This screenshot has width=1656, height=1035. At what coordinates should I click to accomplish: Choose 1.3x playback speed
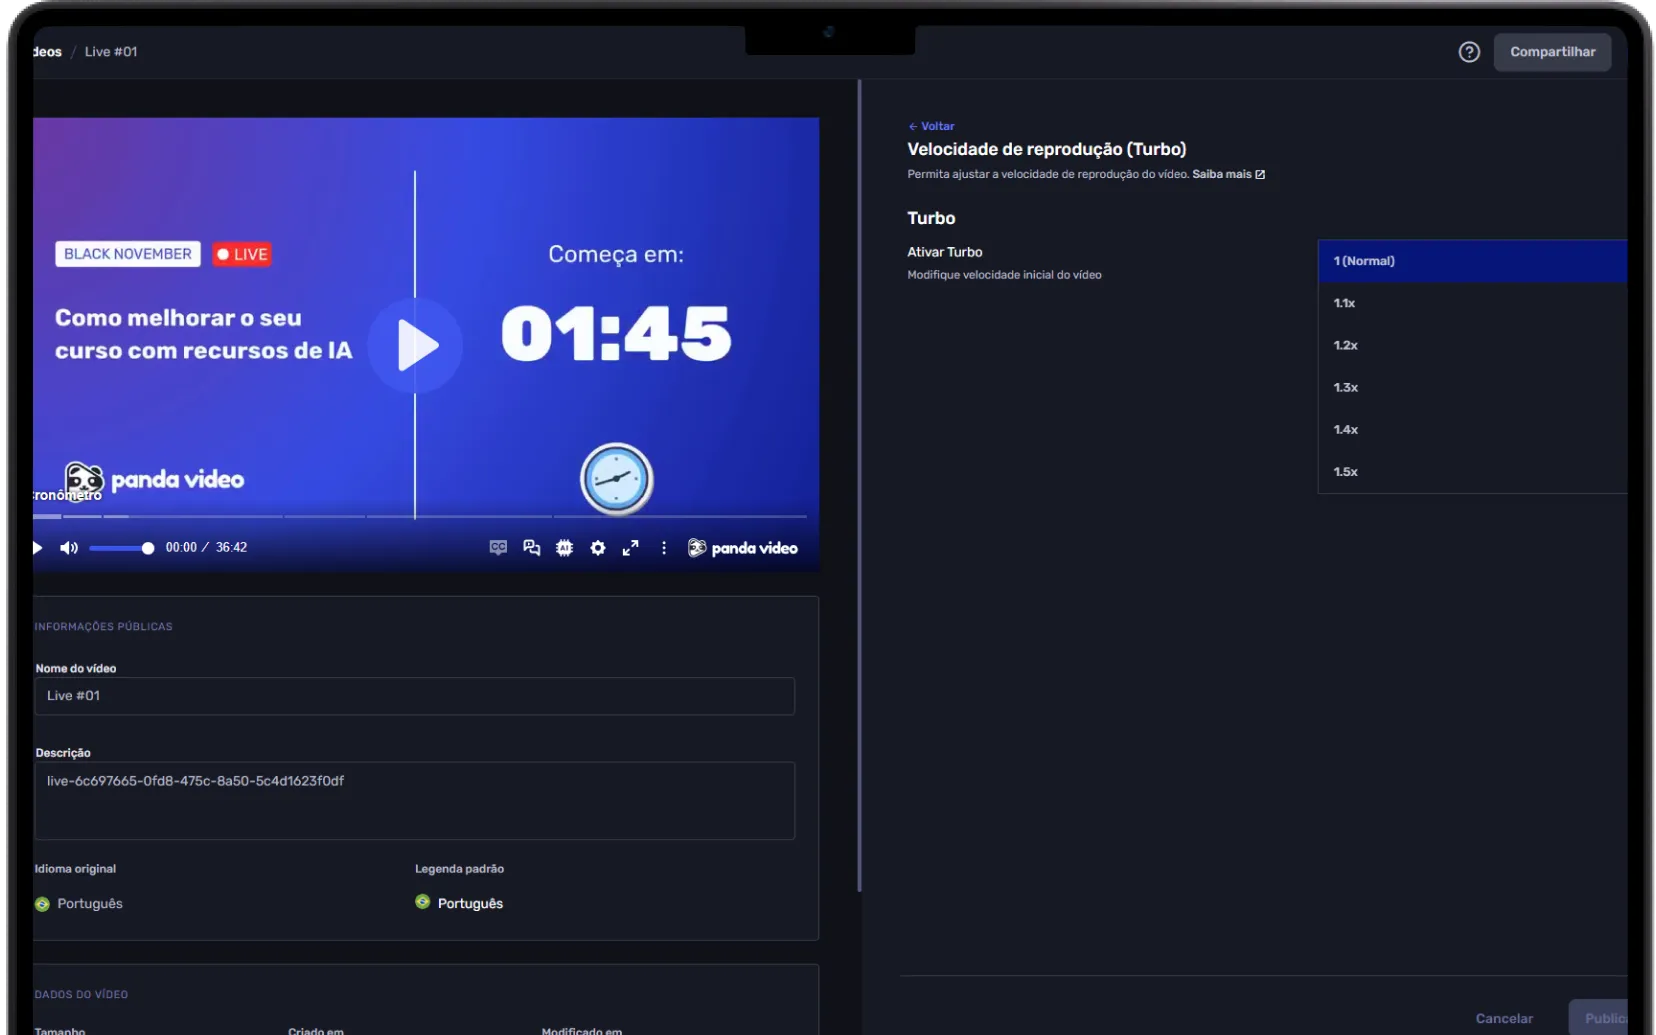click(x=1472, y=387)
